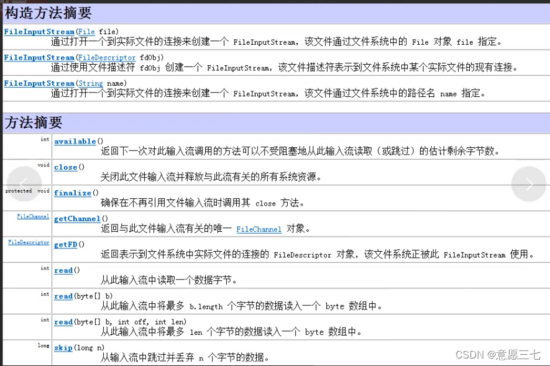Viewport: 550px width, 366px height.
Task: Select the 方法摘要 heading text
Action: (33, 122)
